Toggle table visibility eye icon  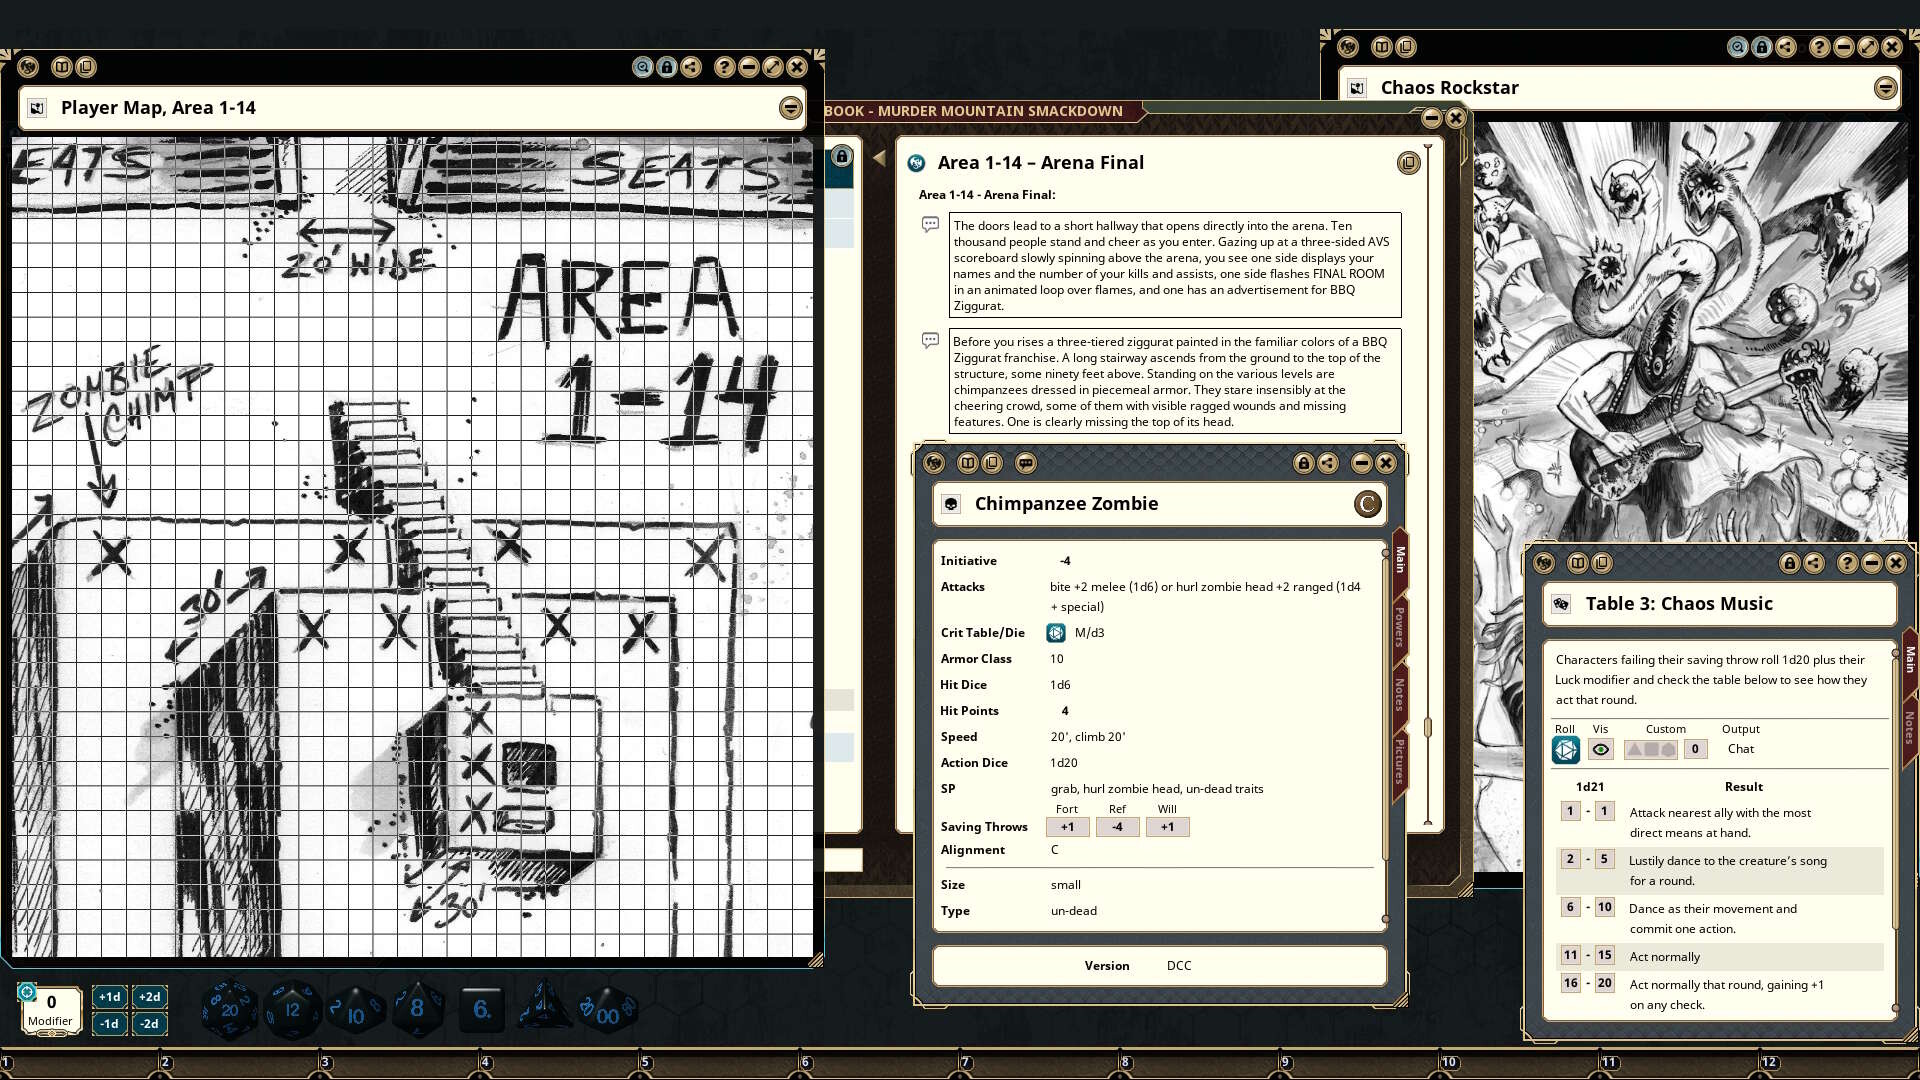pos(1601,749)
